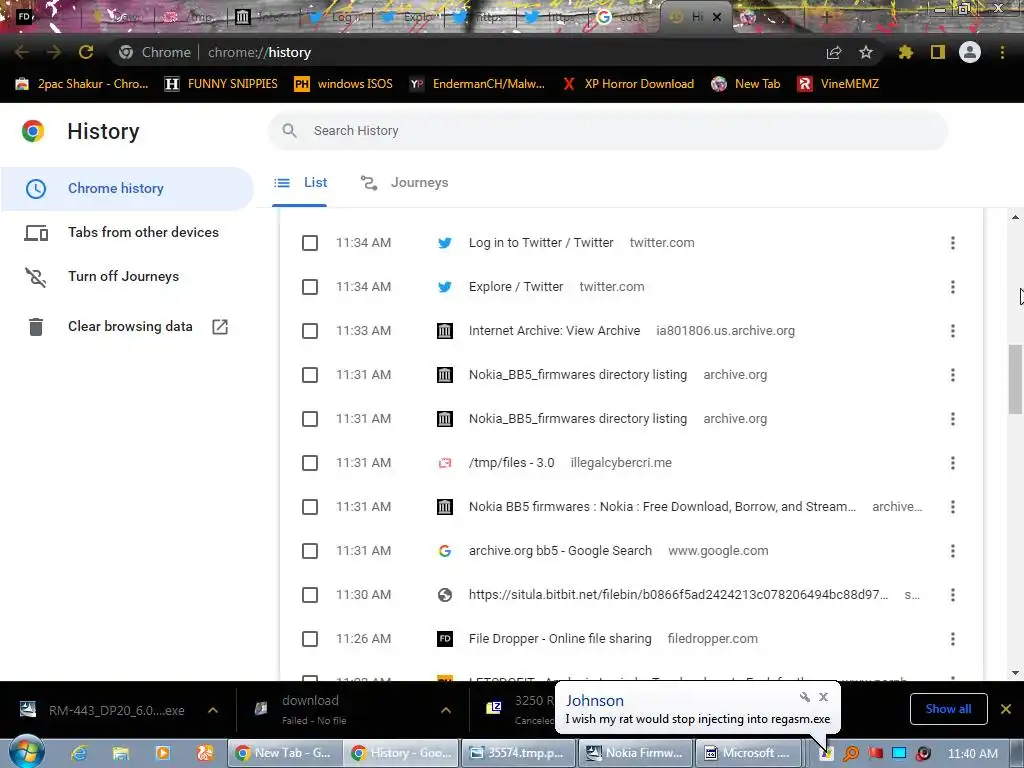Open the FUNNY SNIPPIES bookmark
The height and width of the screenshot is (768, 1024).
click(x=221, y=84)
